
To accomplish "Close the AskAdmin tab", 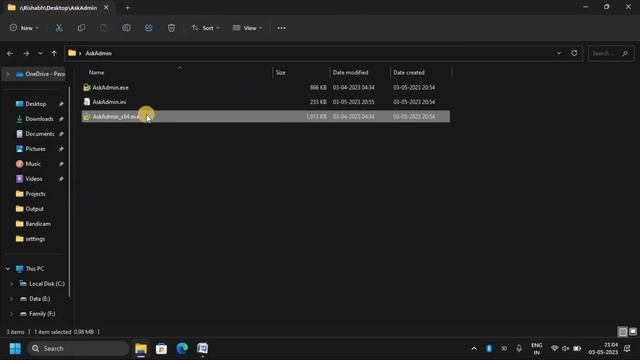I will [106, 7].
